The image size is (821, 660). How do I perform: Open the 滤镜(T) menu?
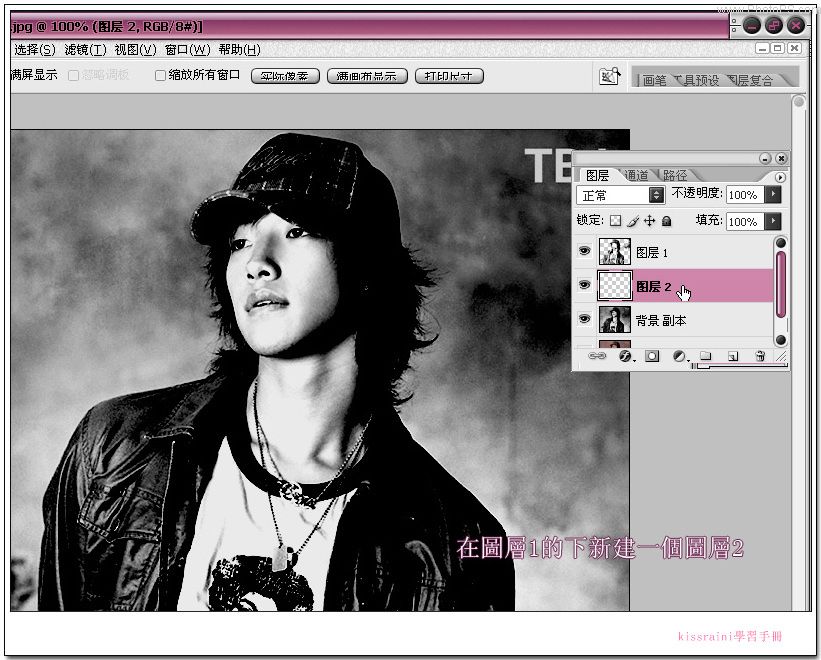(85, 50)
